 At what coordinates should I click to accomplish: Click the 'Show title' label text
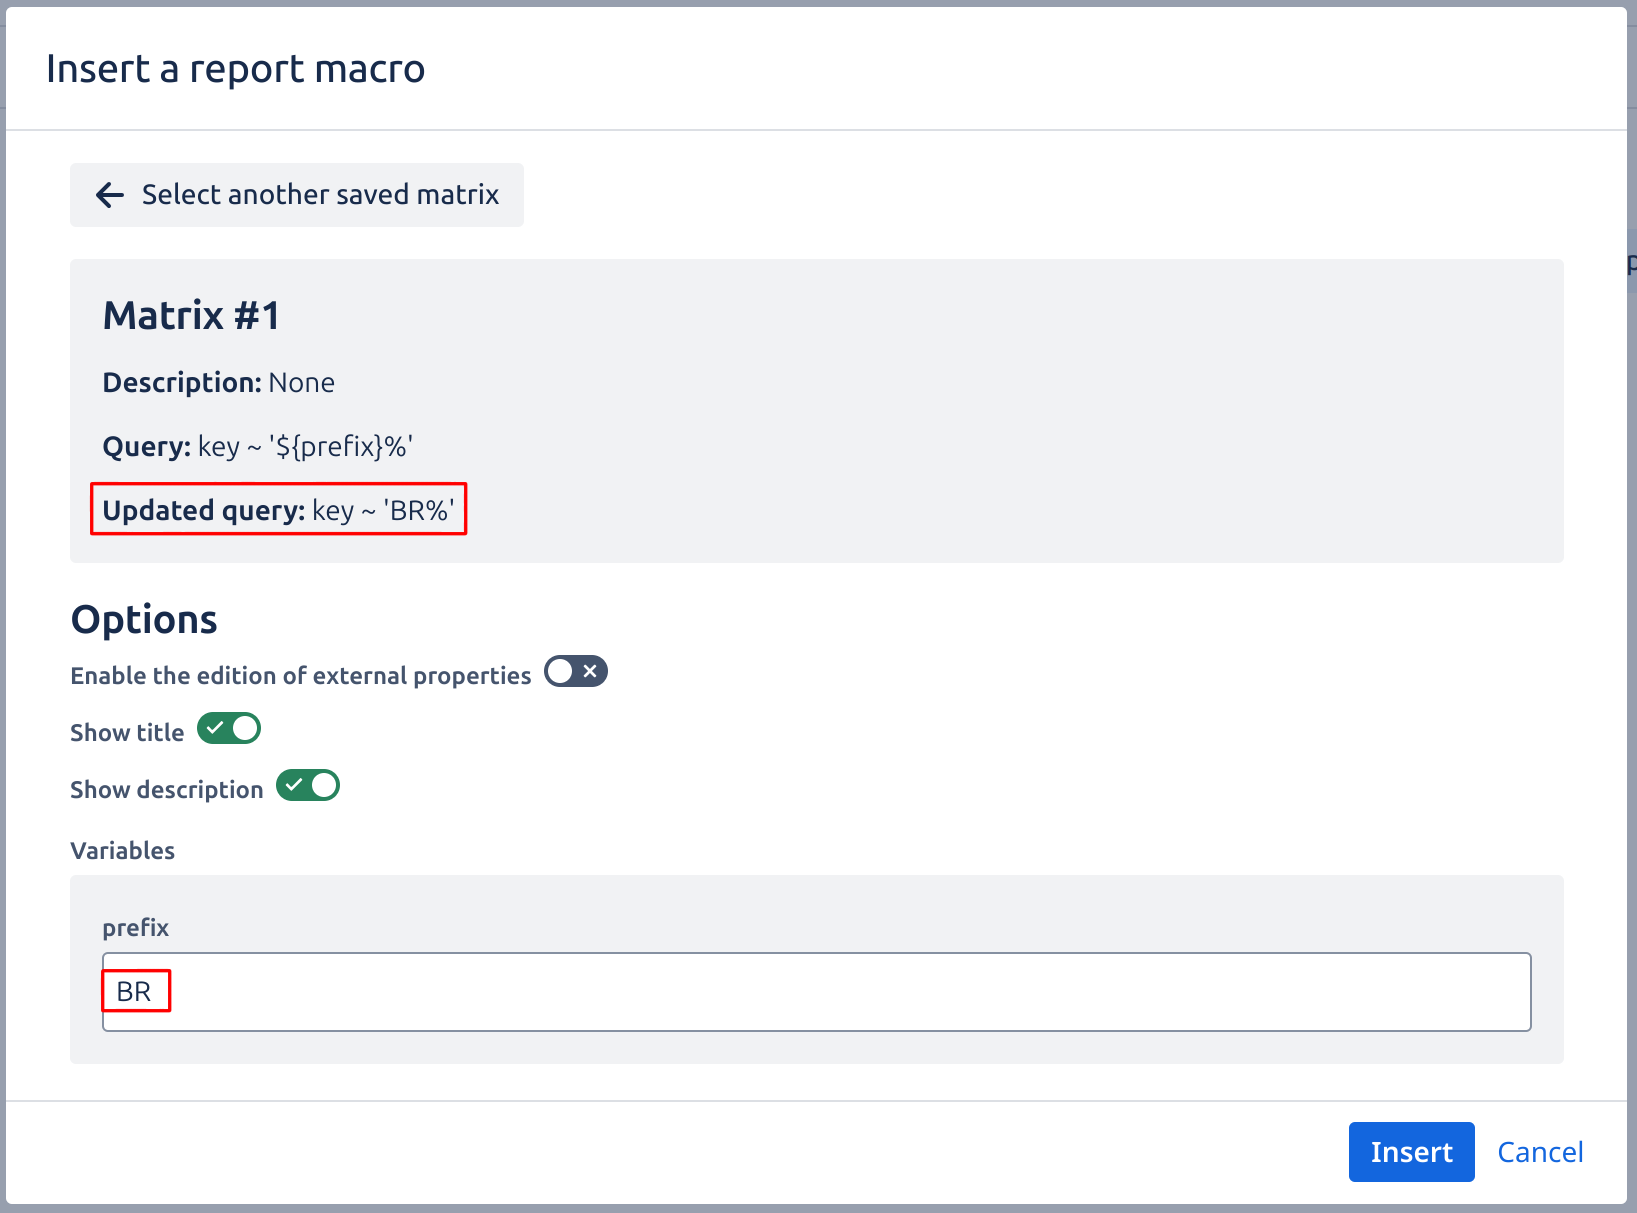(127, 733)
